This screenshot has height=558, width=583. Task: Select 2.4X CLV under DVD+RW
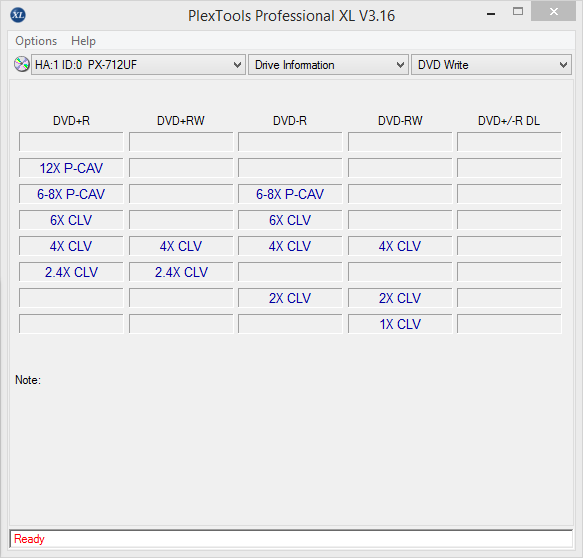tap(181, 272)
